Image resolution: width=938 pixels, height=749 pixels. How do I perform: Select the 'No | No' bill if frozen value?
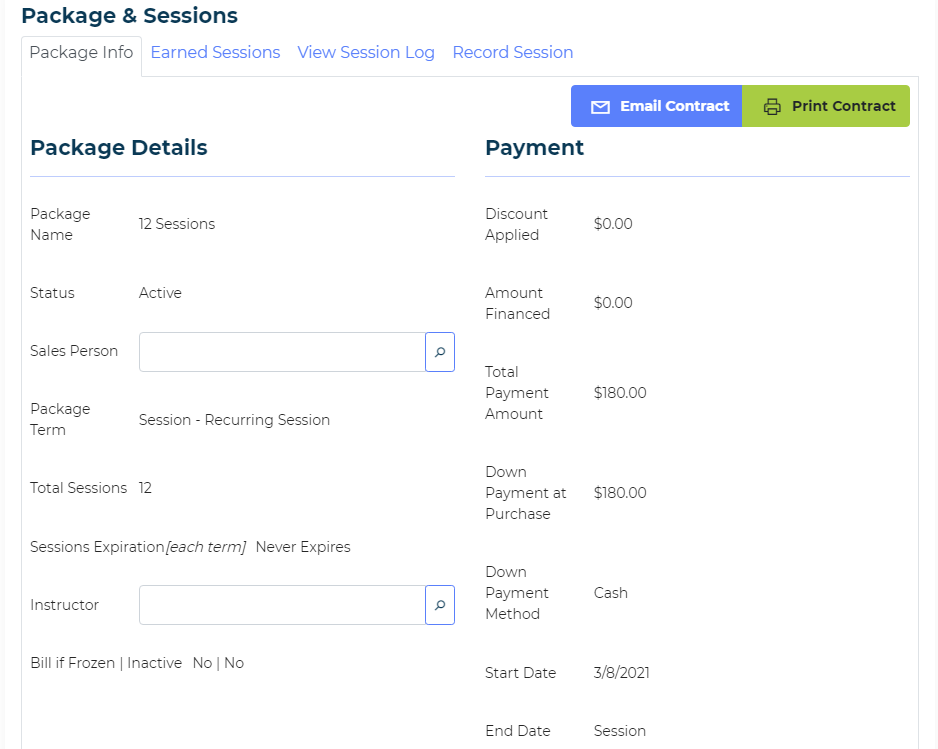[218, 663]
